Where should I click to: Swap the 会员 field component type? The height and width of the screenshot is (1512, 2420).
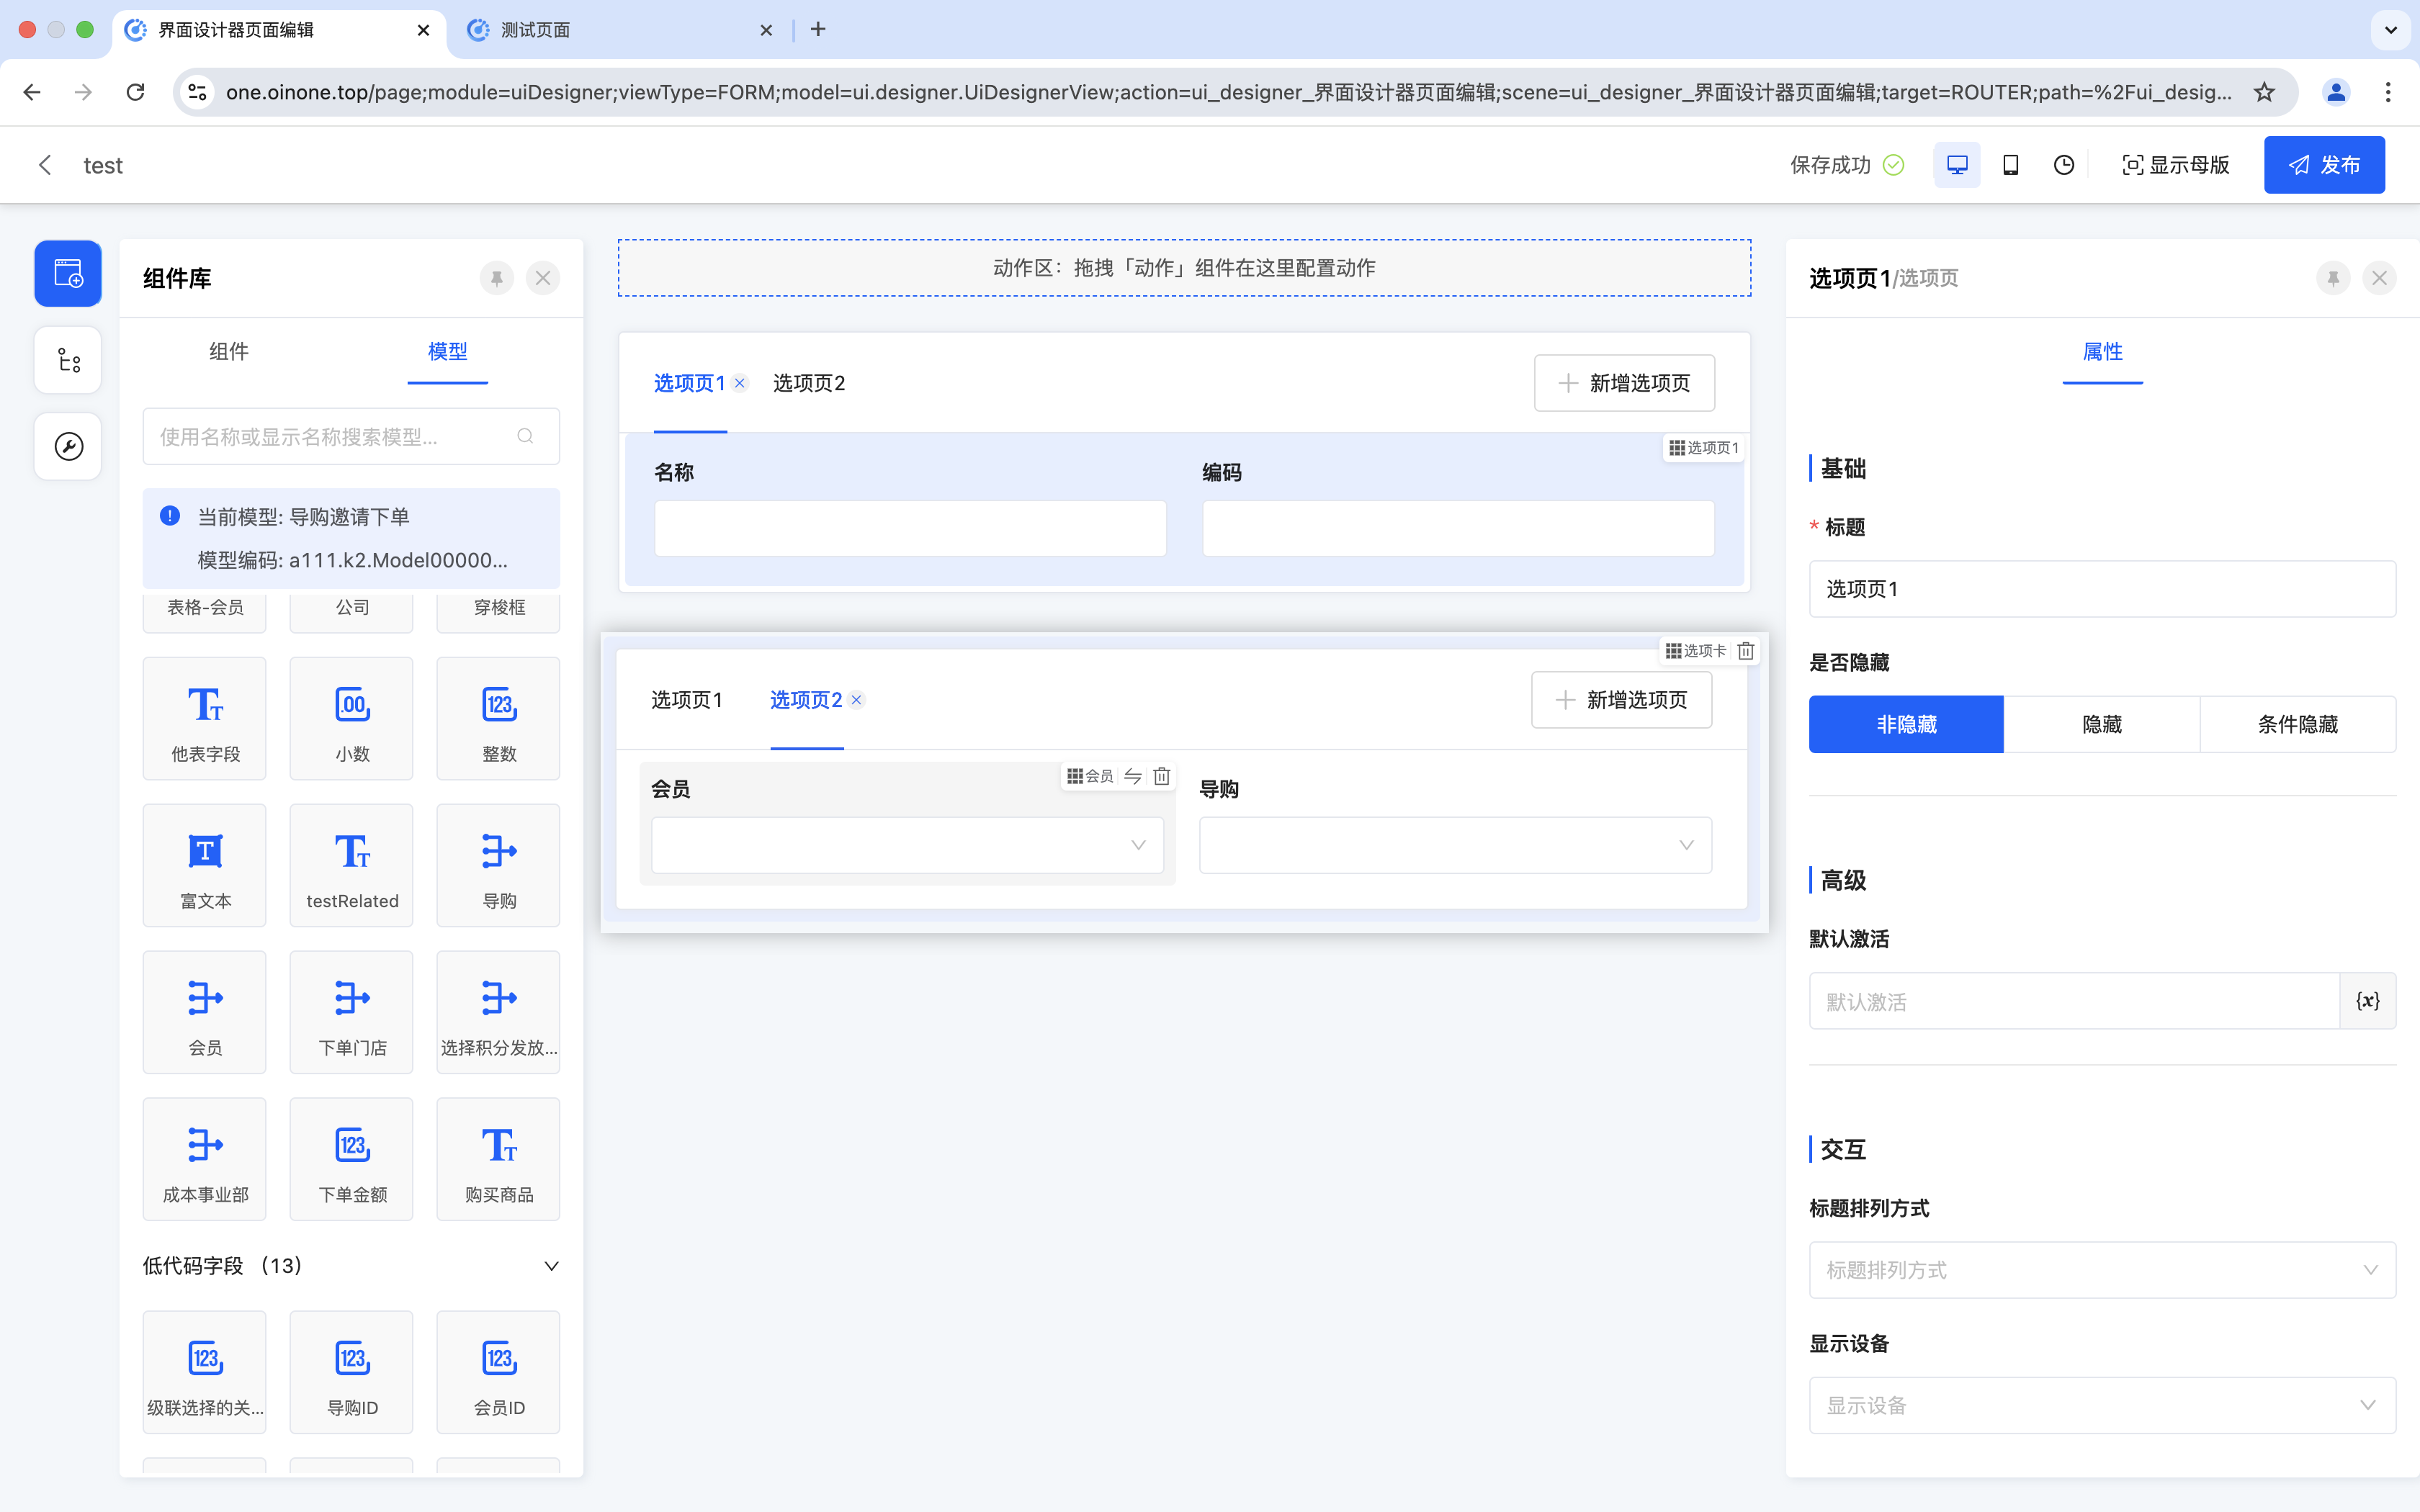[x=1133, y=776]
